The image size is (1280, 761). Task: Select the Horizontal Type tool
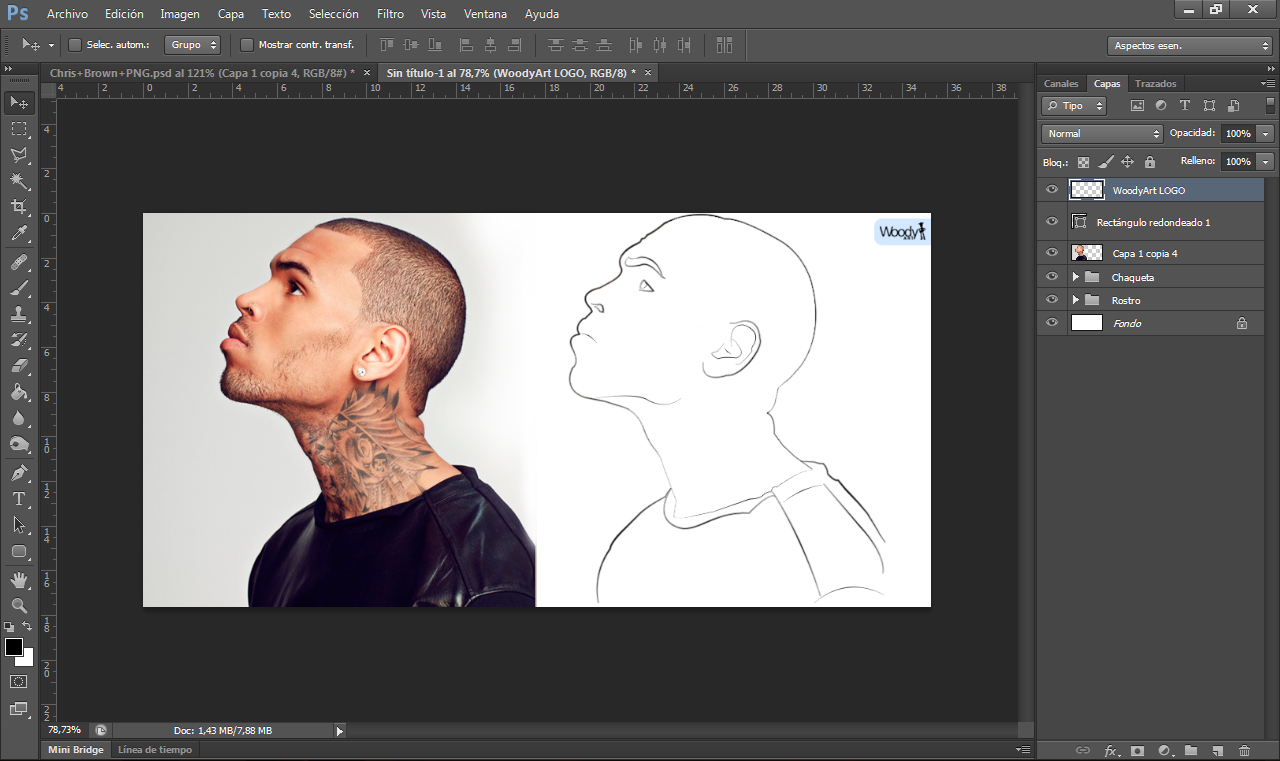pyautogui.click(x=19, y=498)
